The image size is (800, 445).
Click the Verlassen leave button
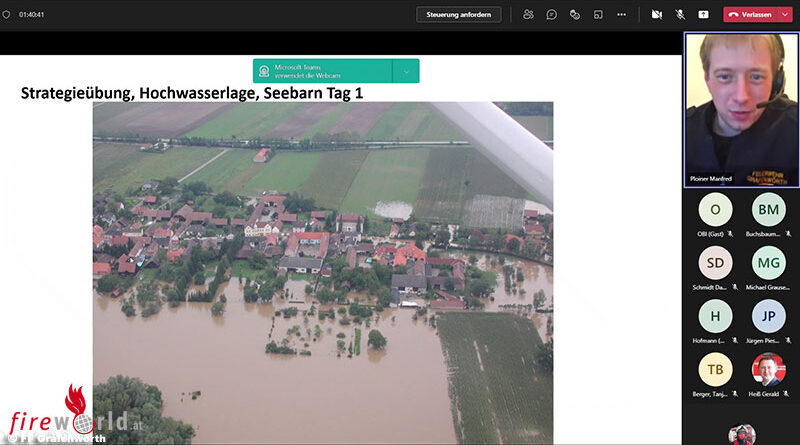click(x=751, y=15)
